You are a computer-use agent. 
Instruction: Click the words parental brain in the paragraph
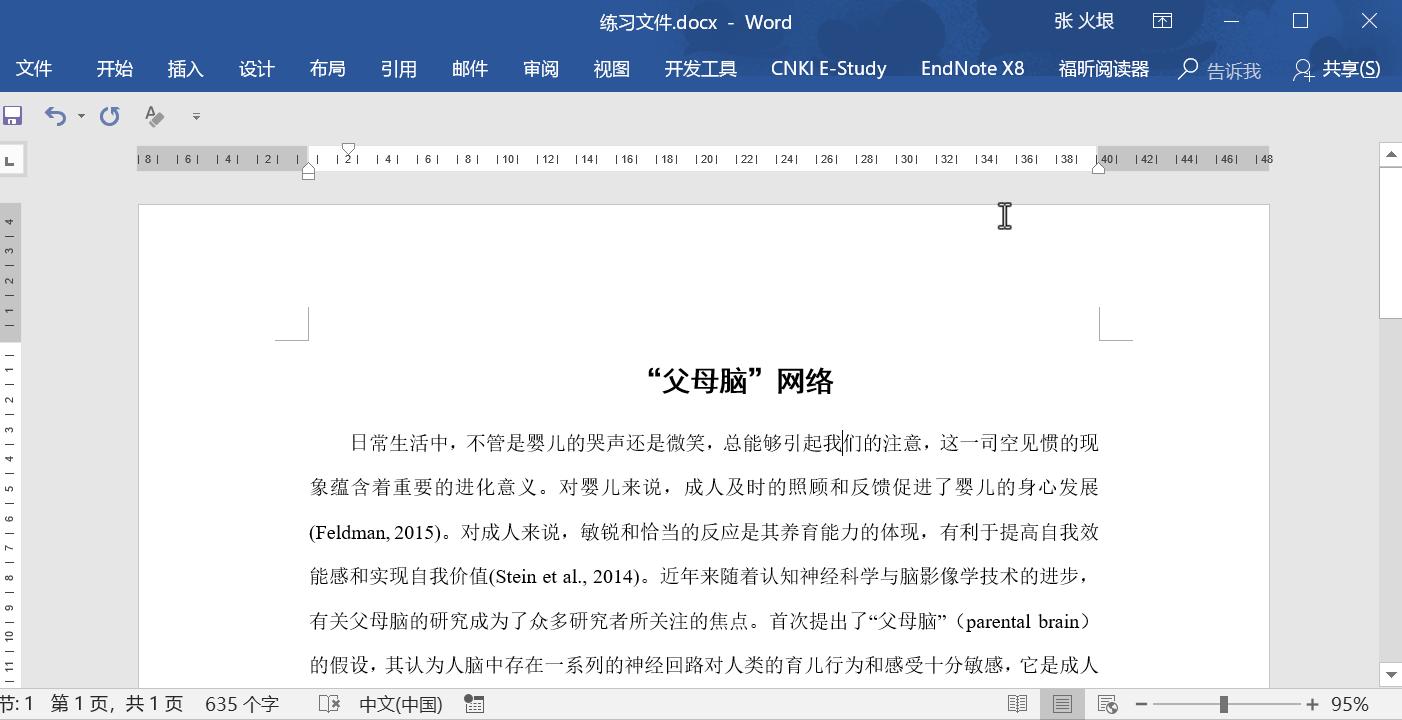pos(1022,621)
